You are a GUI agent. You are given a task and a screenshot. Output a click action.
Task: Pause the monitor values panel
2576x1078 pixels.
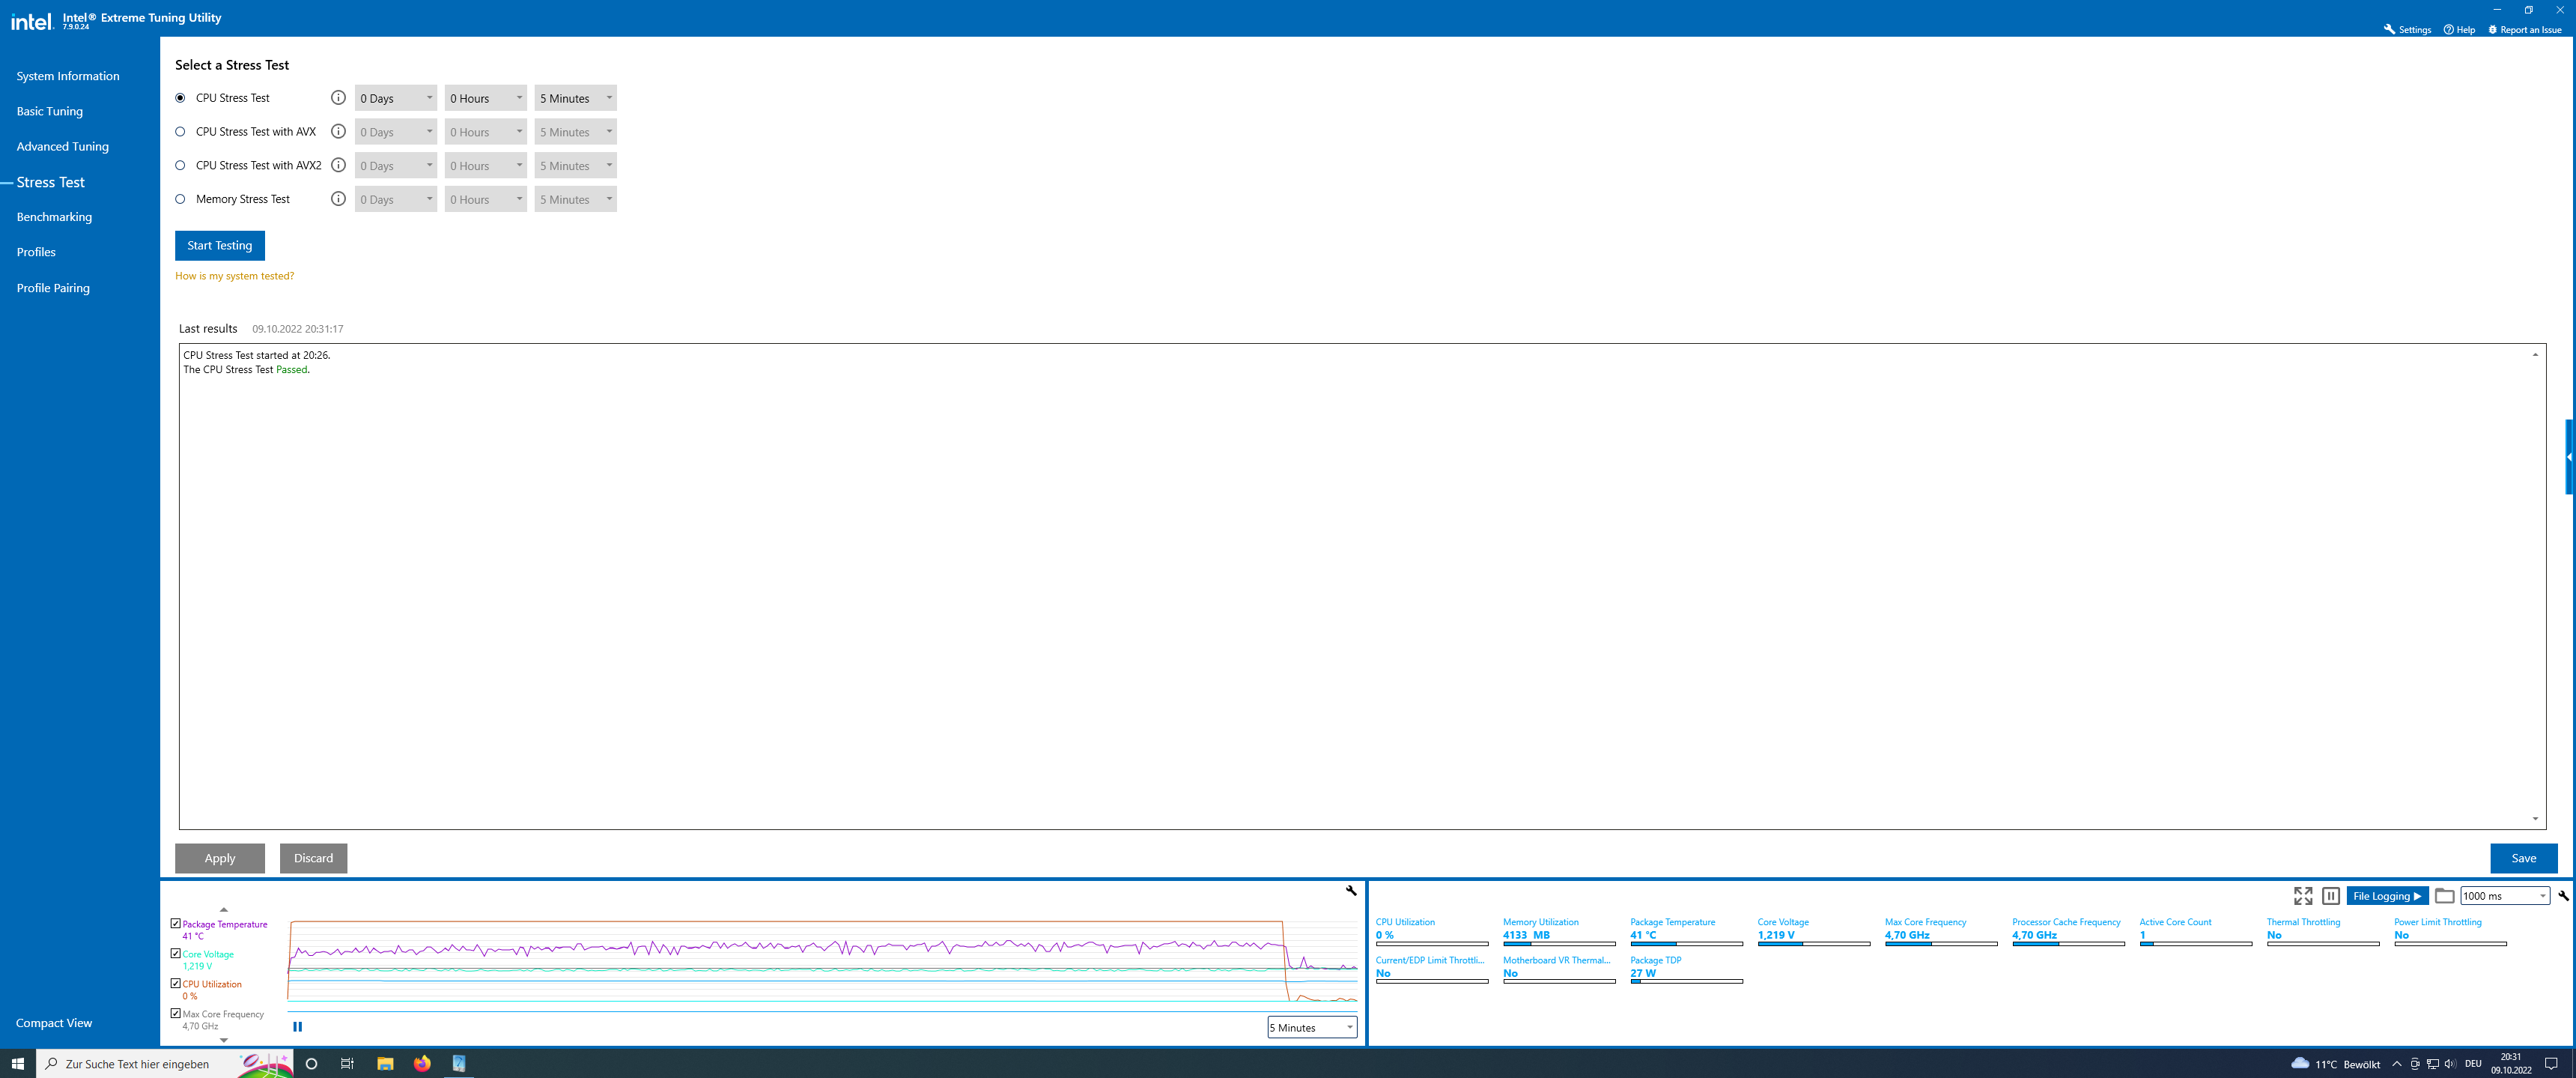pyautogui.click(x=2331, y=896)
